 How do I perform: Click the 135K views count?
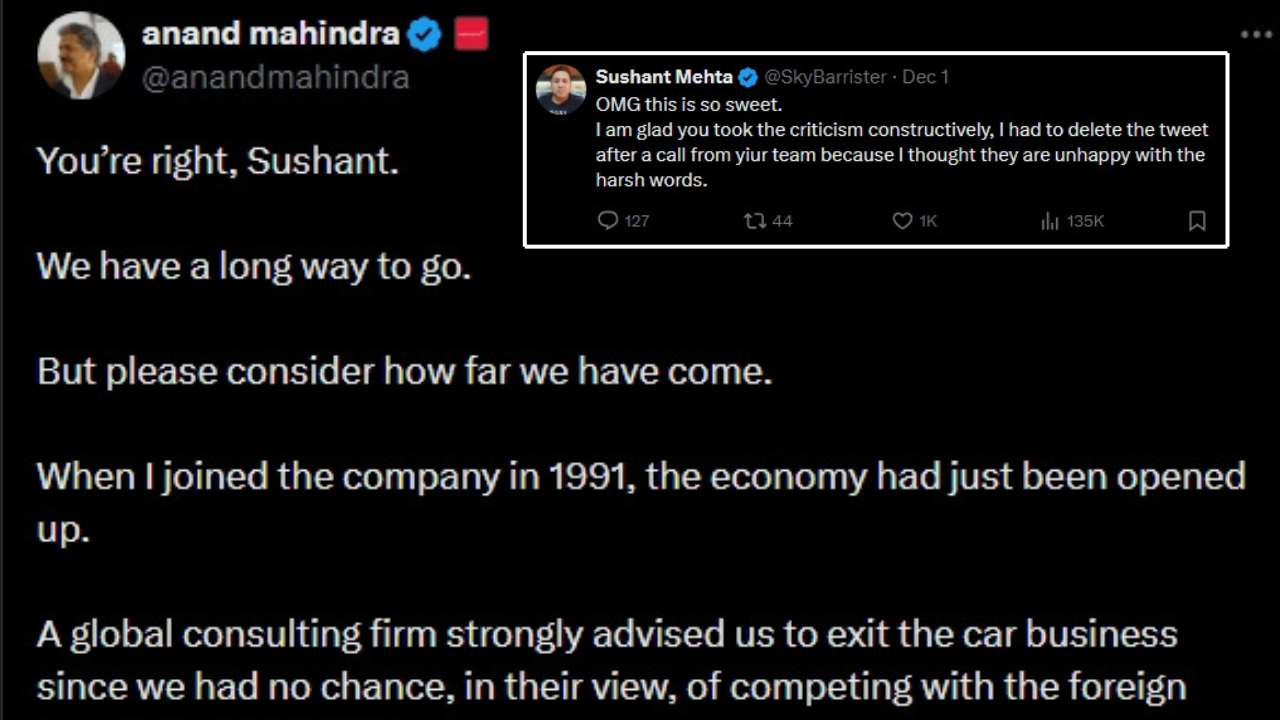click(1085, 221)
